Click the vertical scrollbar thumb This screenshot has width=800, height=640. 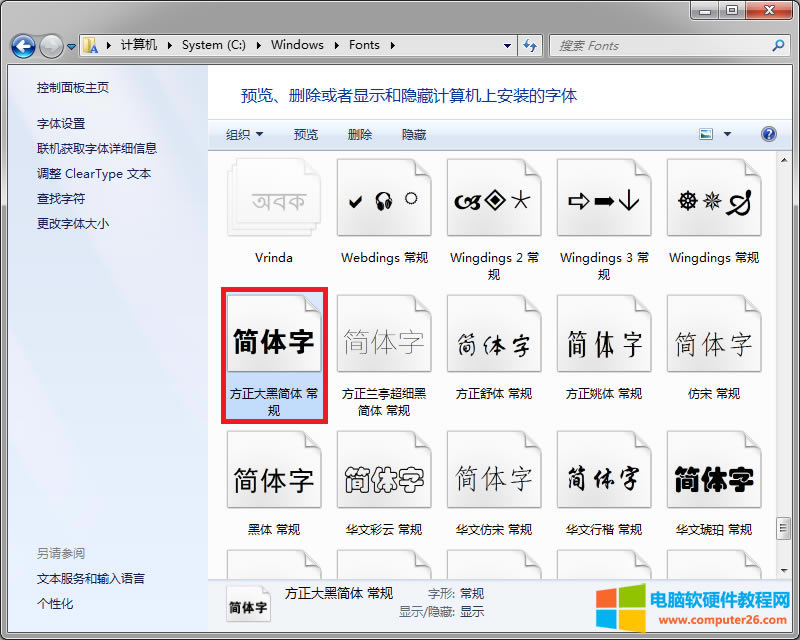784,529
